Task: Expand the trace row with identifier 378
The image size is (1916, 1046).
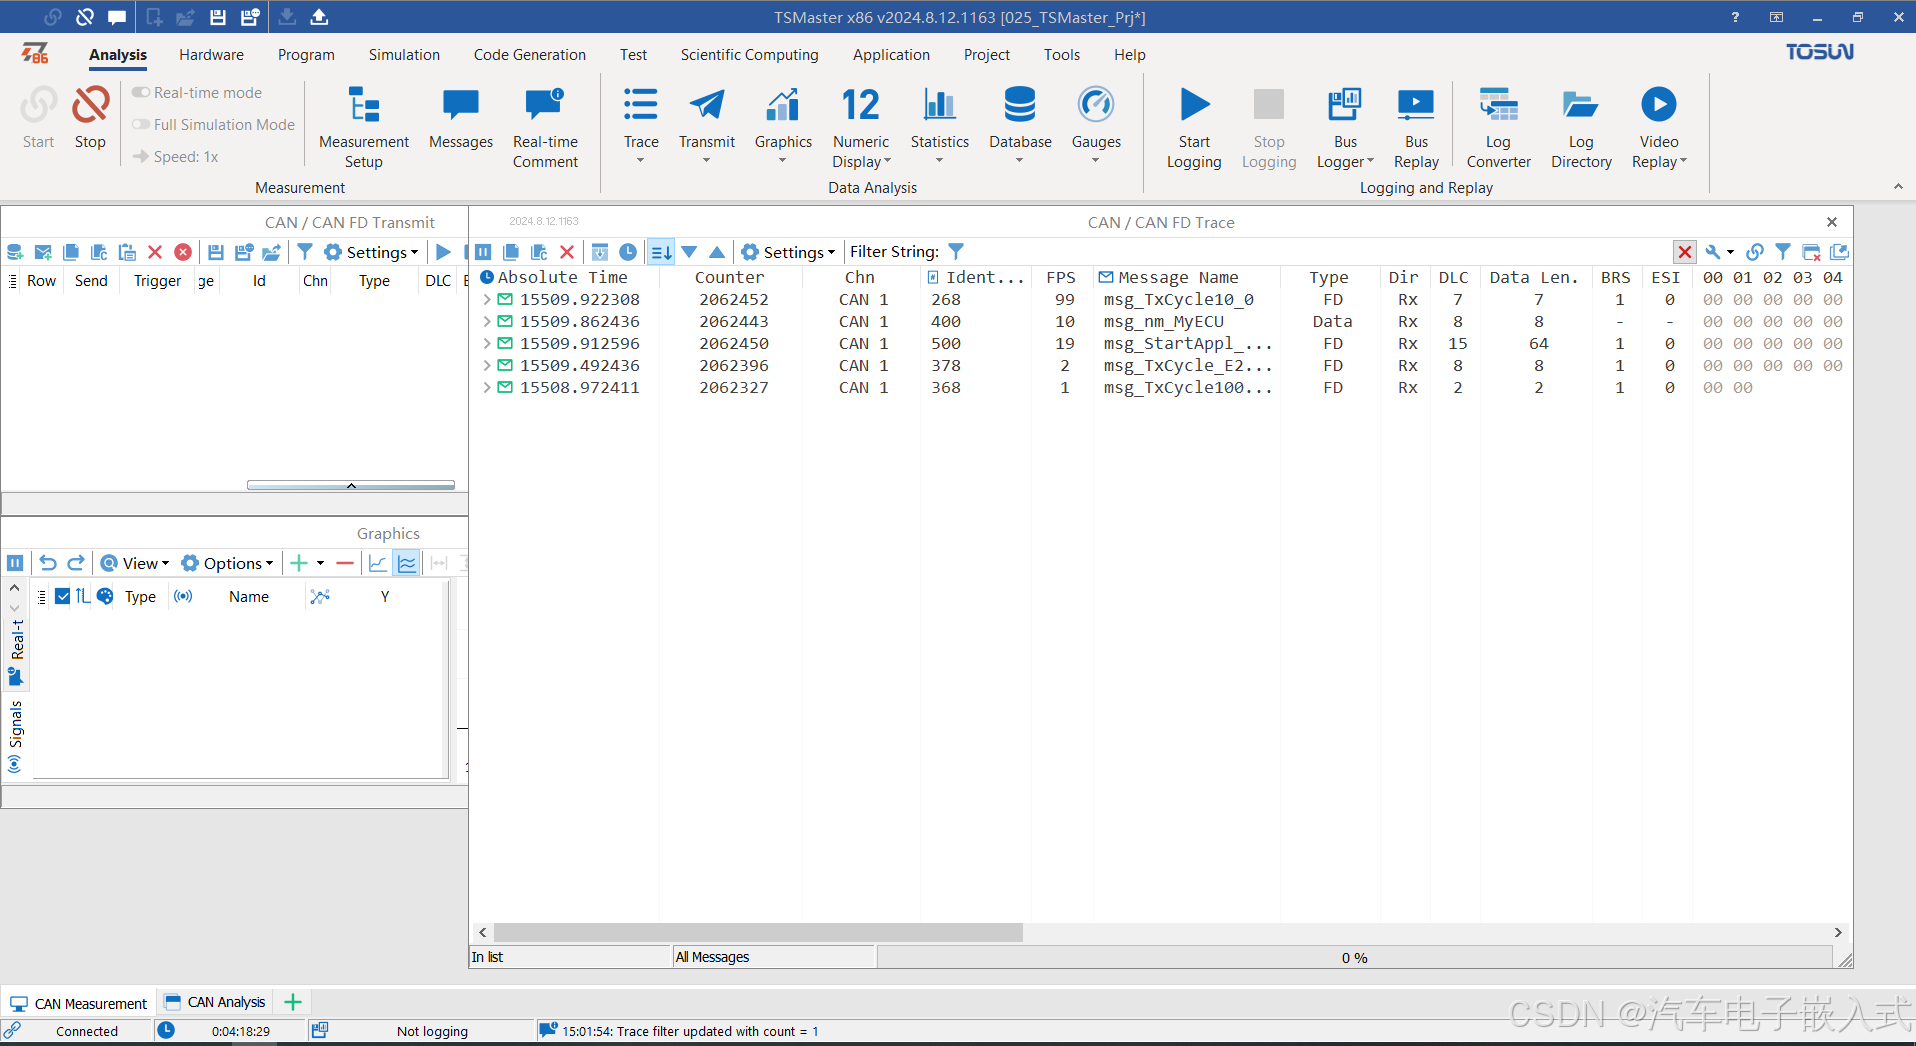Action: point(487,365)
